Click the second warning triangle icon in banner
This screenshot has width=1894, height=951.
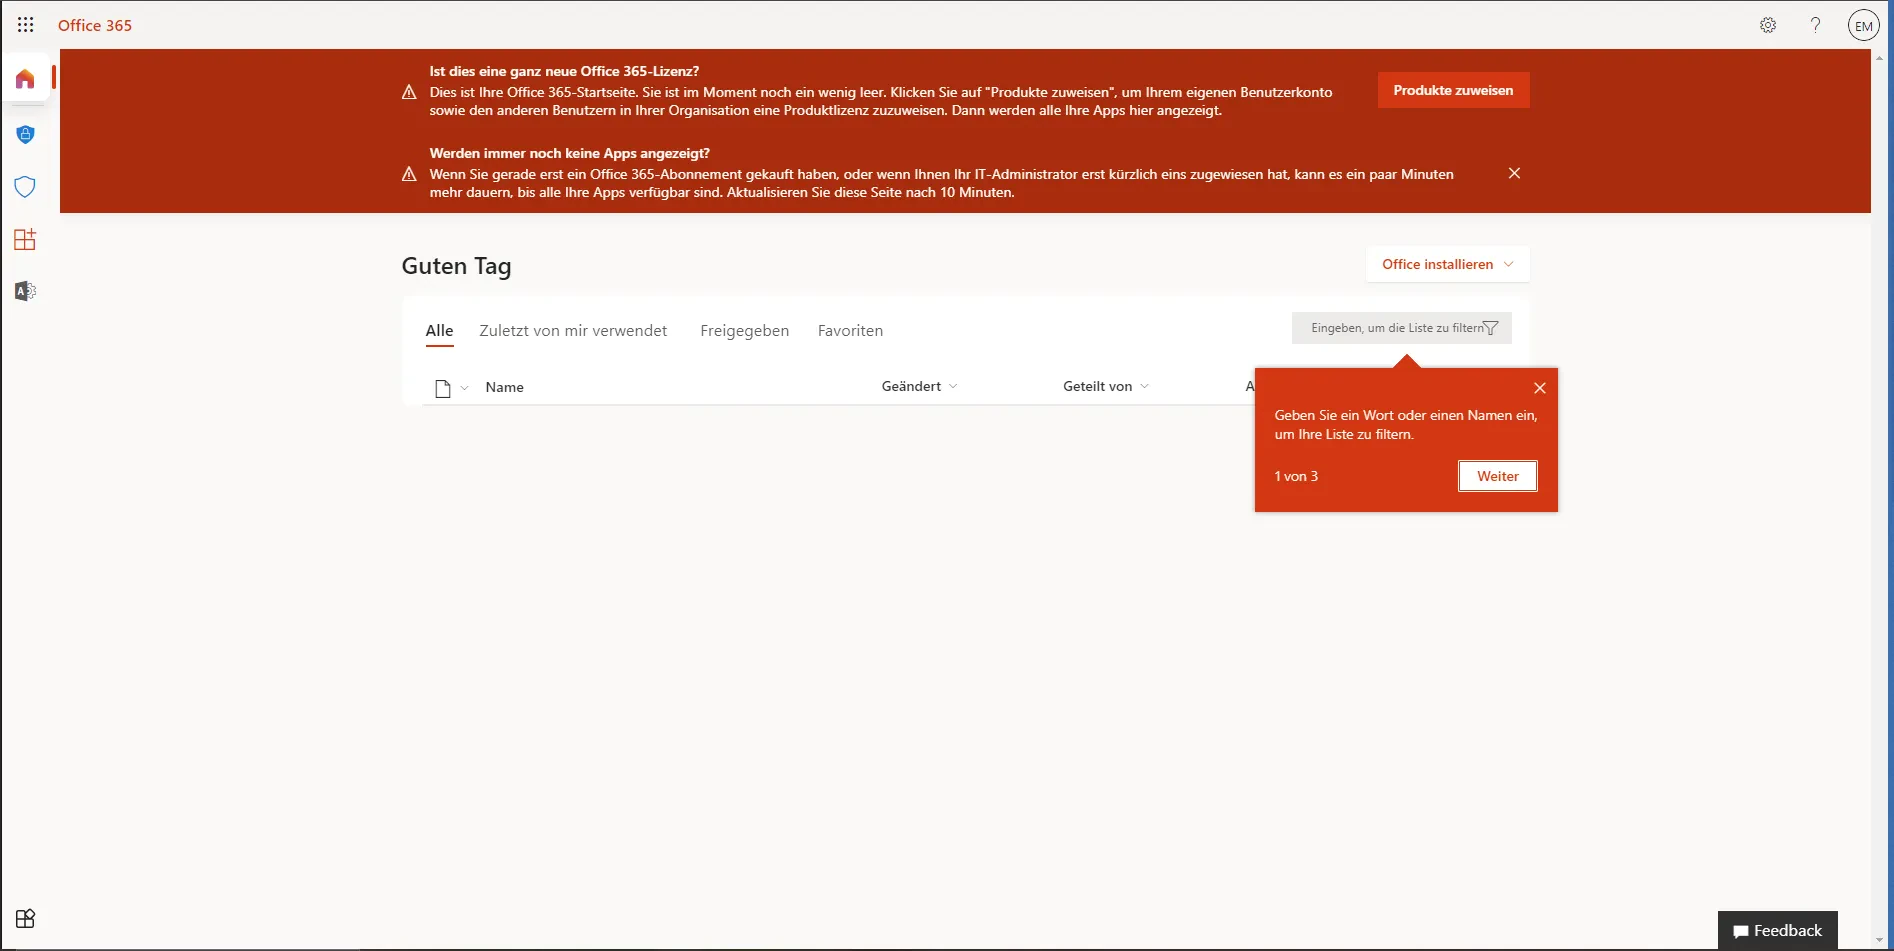click(x=409, y=174)
